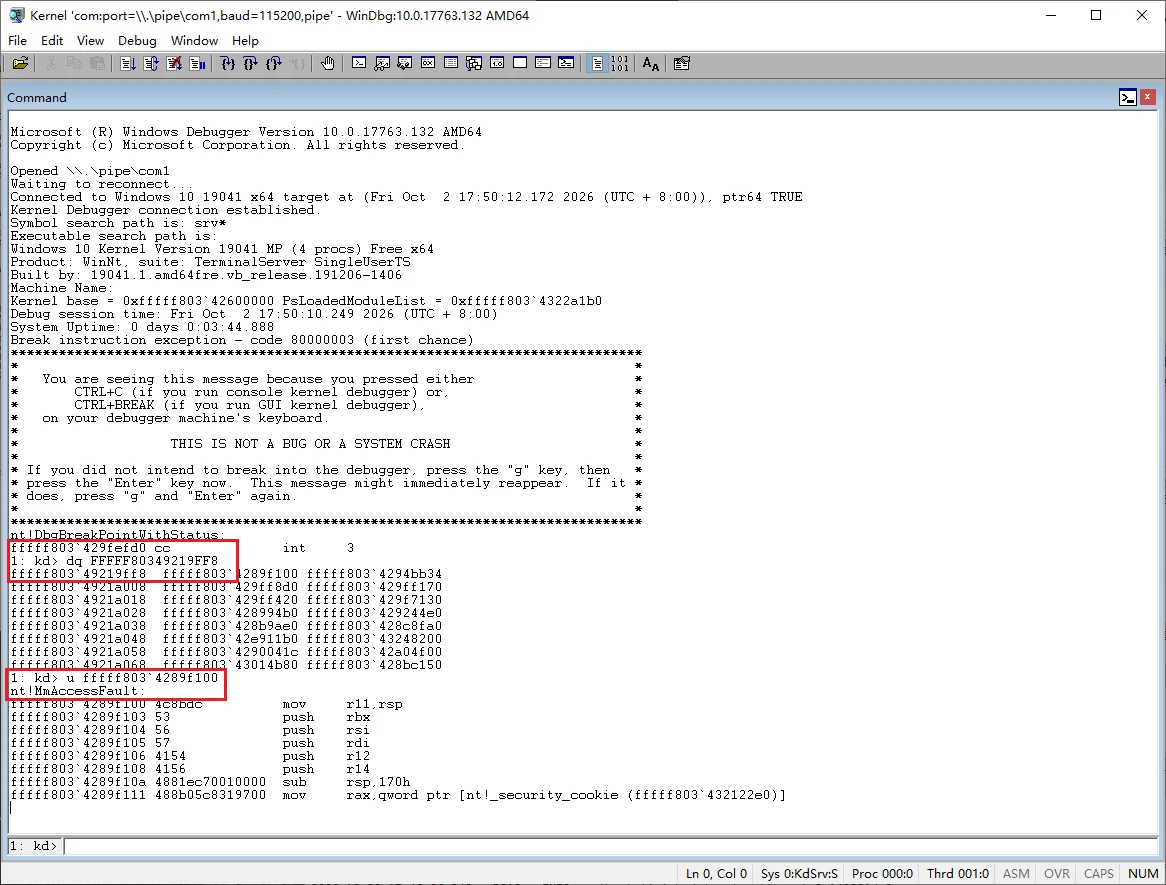This screenshot has height=885, width=1166.
Task: Click the Restart debugging toolbar icon
Action: coord(151,63)
